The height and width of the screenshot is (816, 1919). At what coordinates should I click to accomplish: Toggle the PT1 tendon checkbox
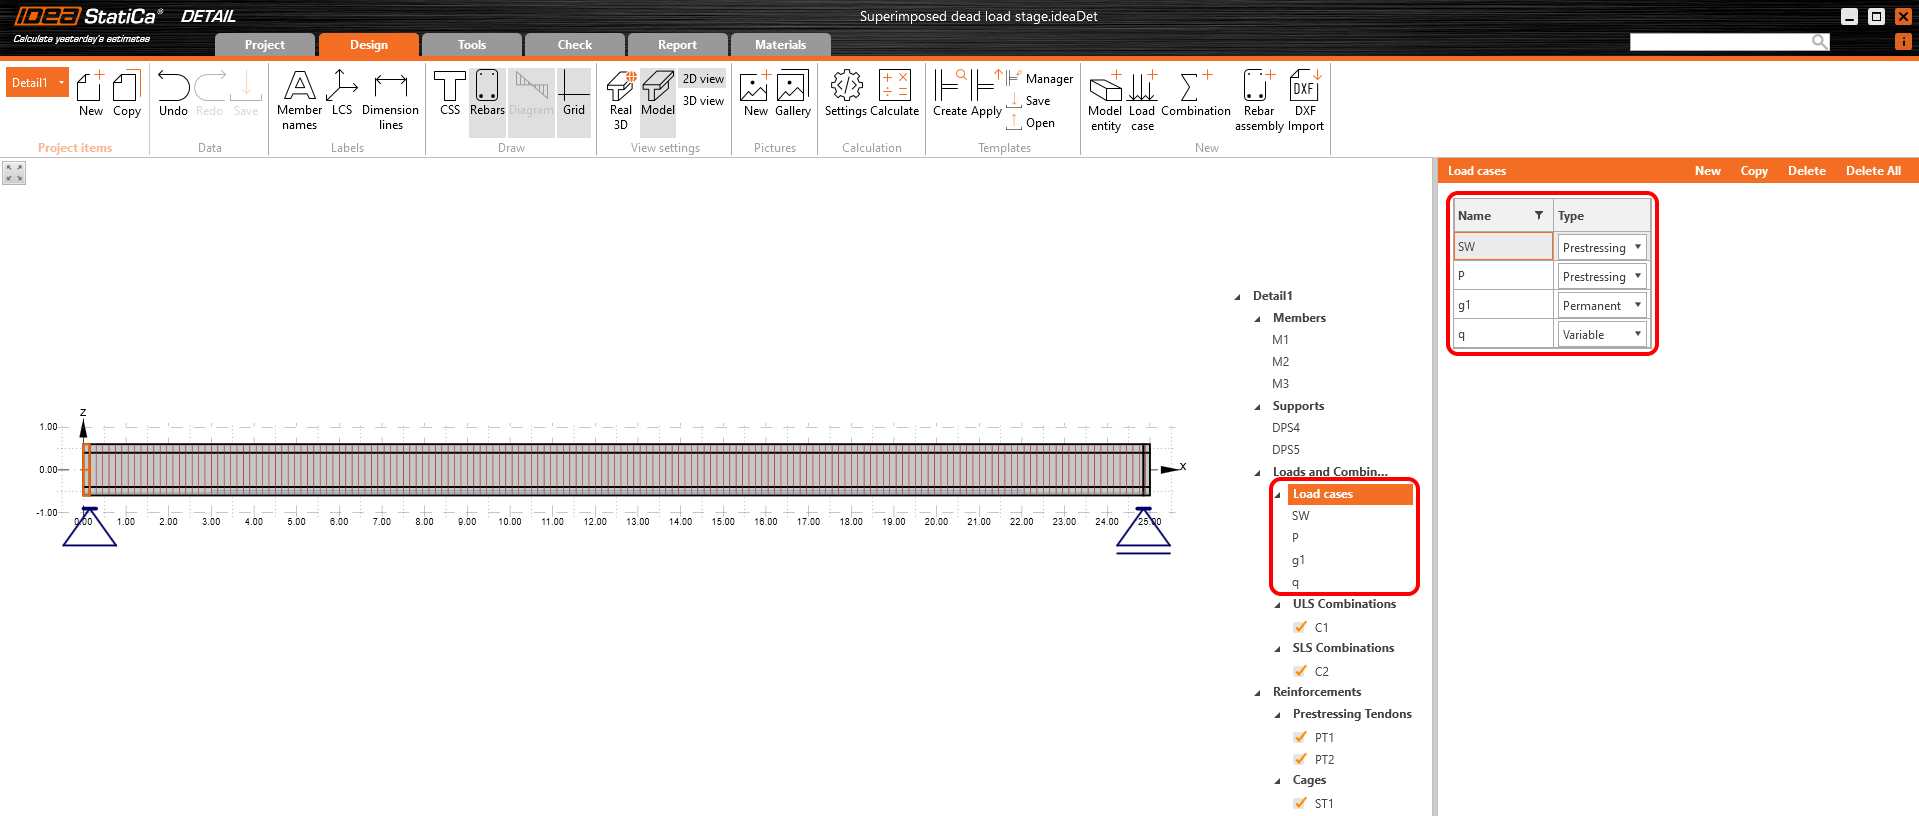coord(1300,737)
